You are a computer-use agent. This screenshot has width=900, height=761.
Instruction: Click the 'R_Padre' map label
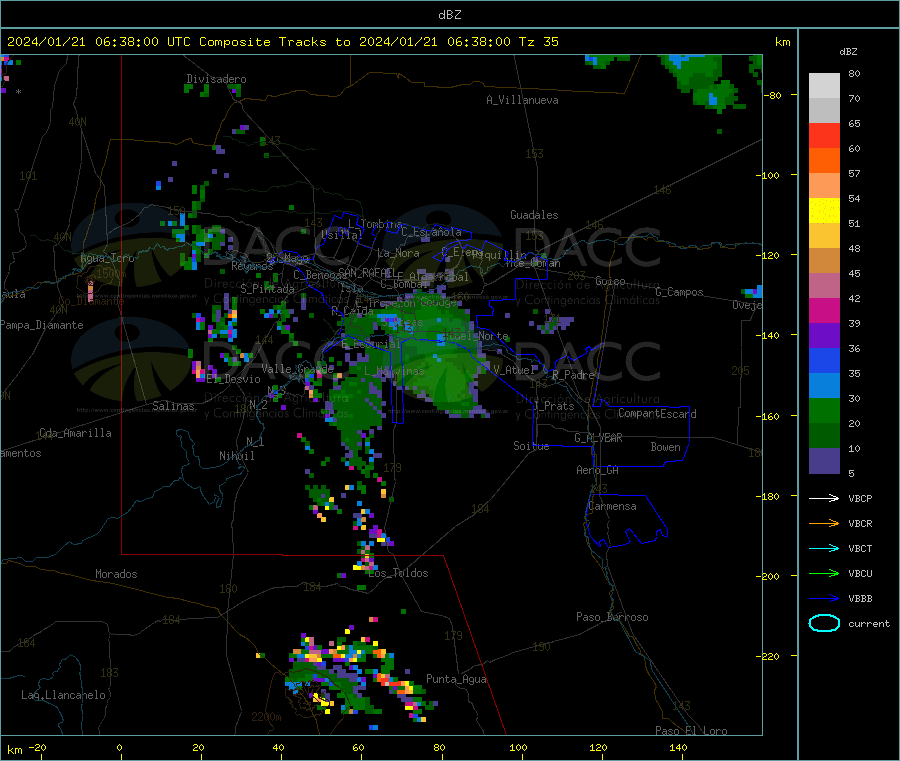click(x=573, y=375)
